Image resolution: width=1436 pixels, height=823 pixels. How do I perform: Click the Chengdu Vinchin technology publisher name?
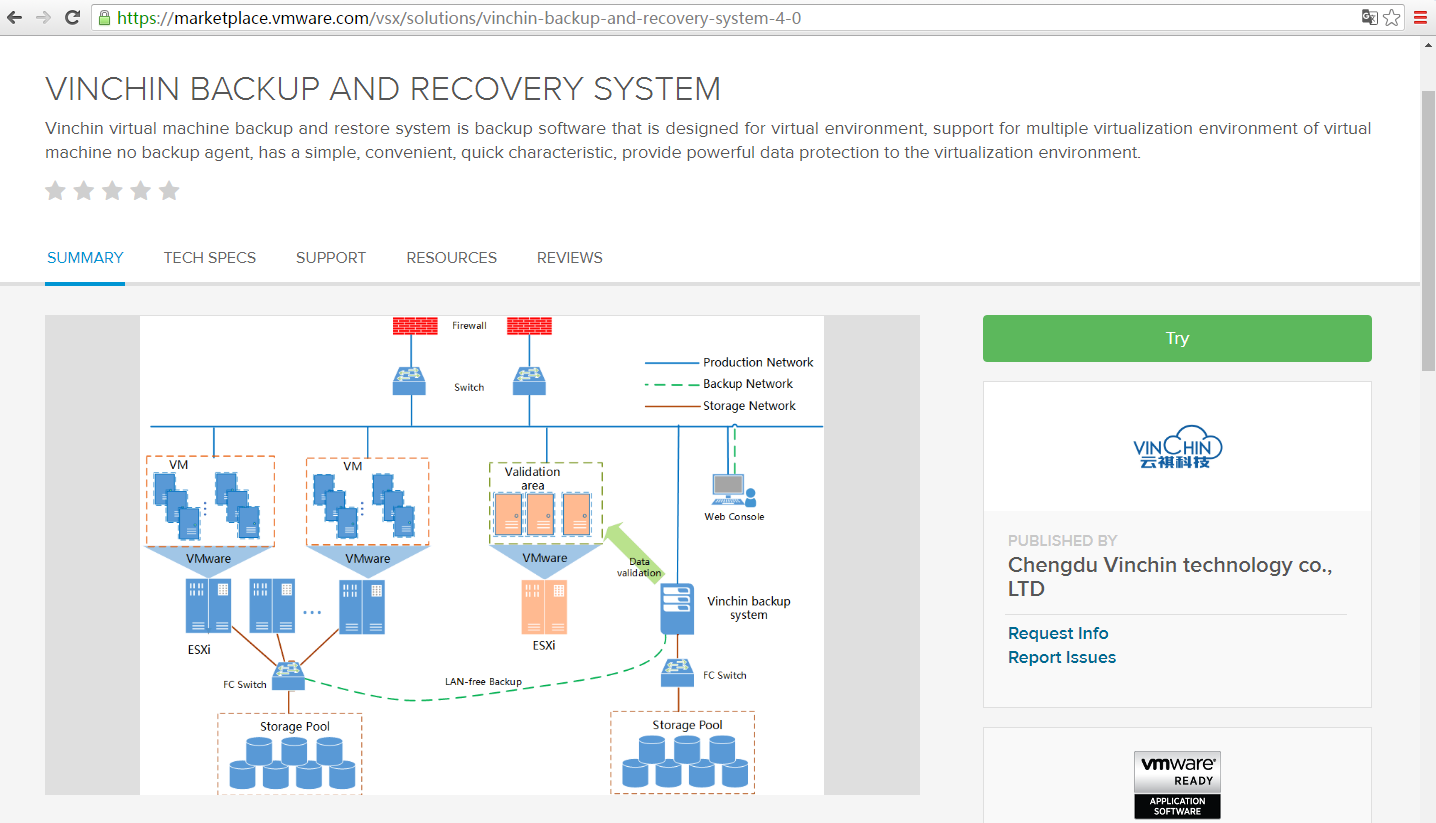coord(1170,577)
